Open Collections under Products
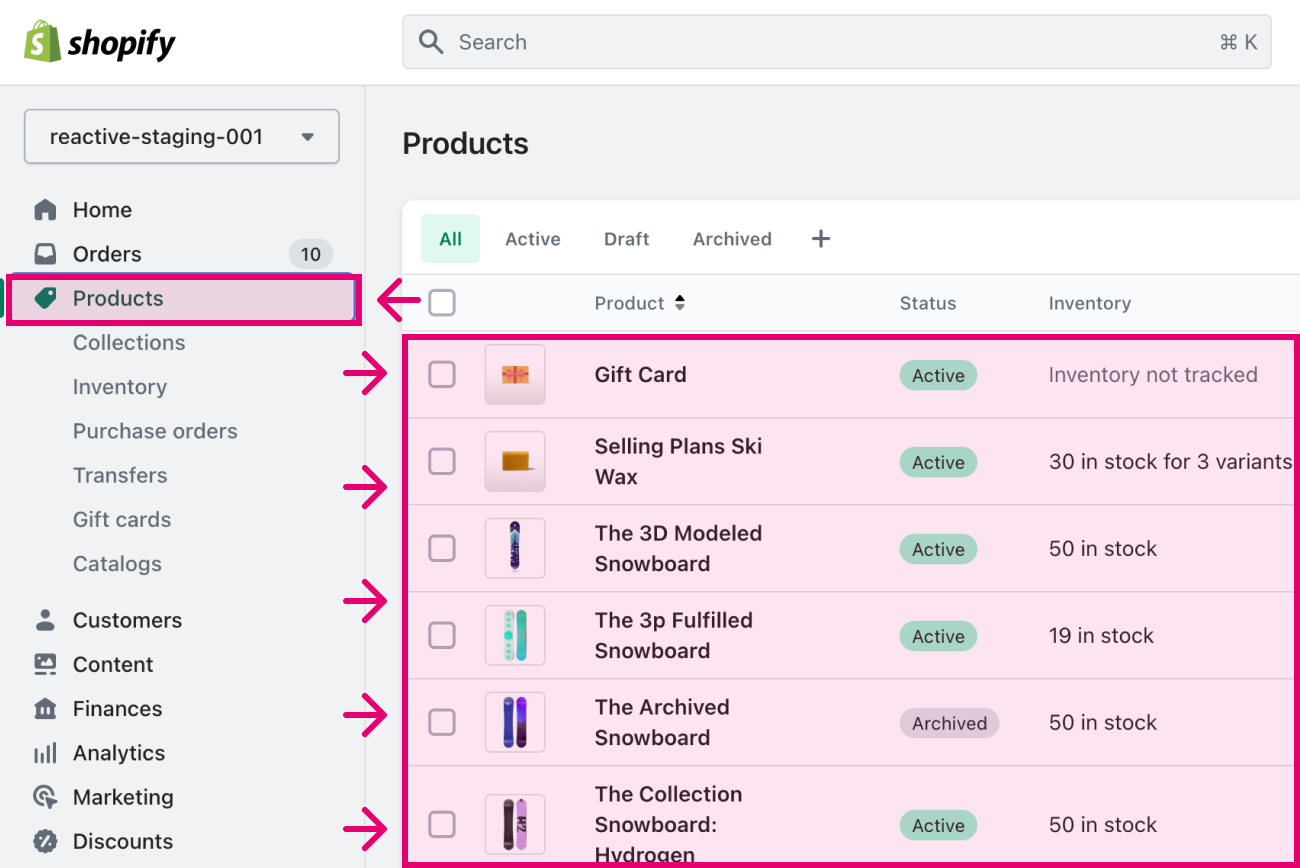 tap(129, 343)
